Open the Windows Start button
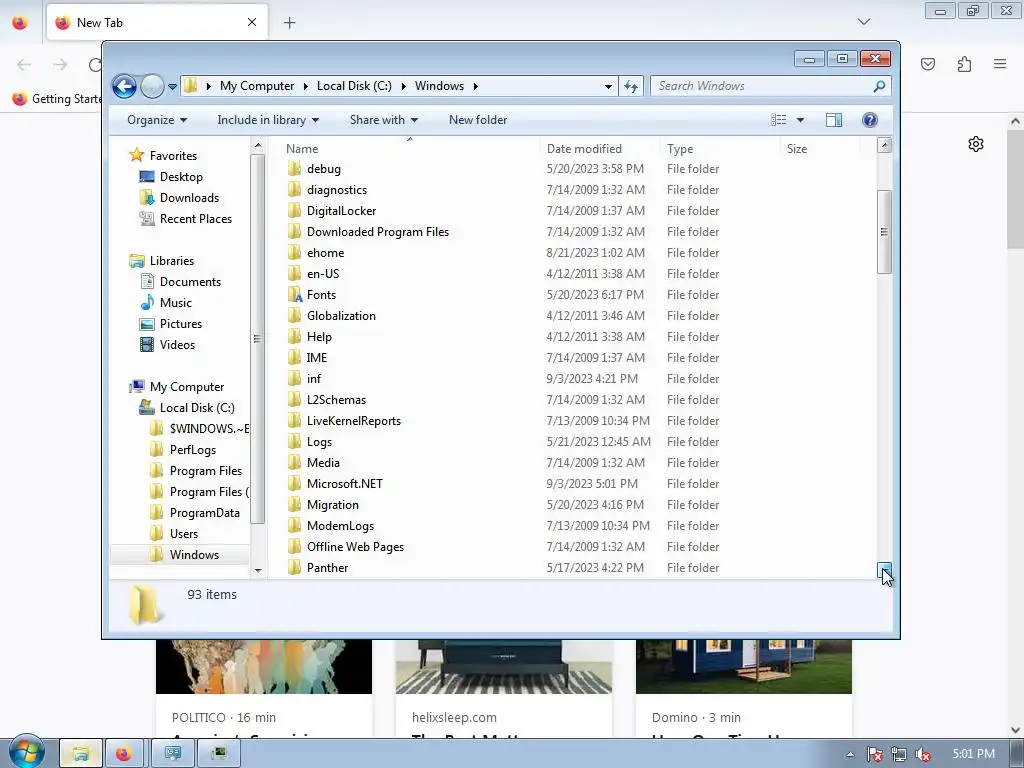This screenshot has width=1024, height=768. [27, 752]
